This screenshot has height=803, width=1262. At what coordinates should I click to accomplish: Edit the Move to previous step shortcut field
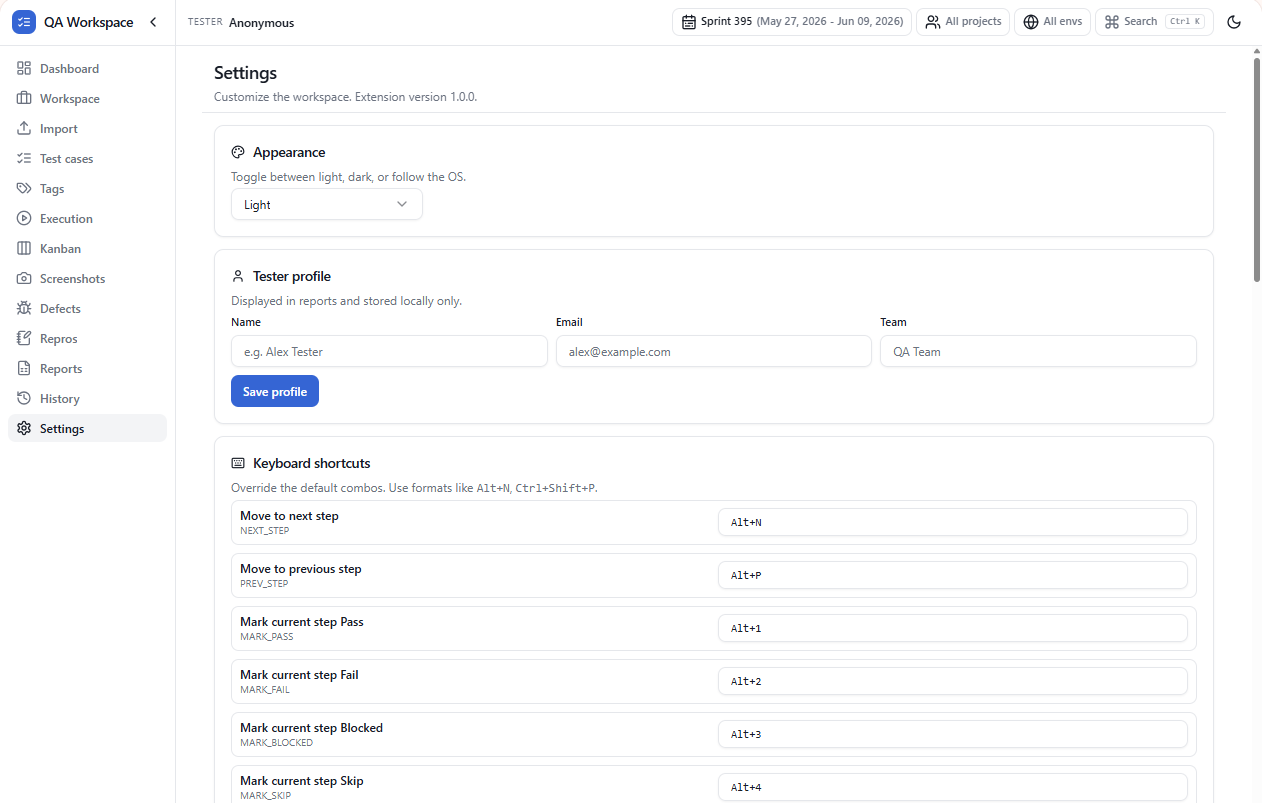click(x=953, y=575)
